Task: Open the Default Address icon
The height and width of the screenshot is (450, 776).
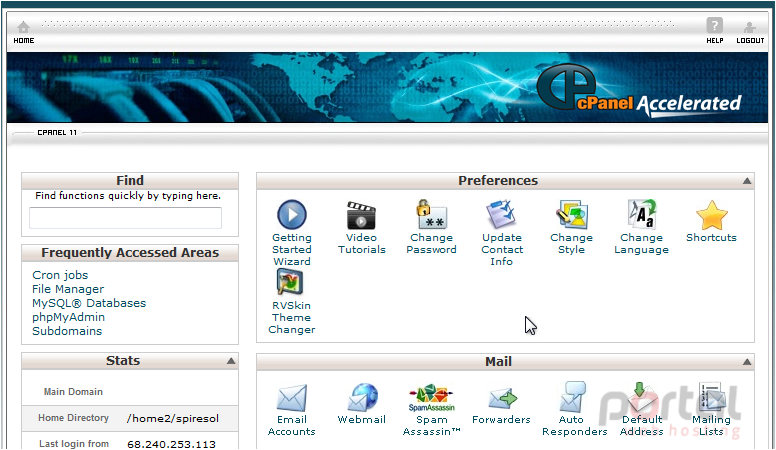Action: (x=642, y=397)
